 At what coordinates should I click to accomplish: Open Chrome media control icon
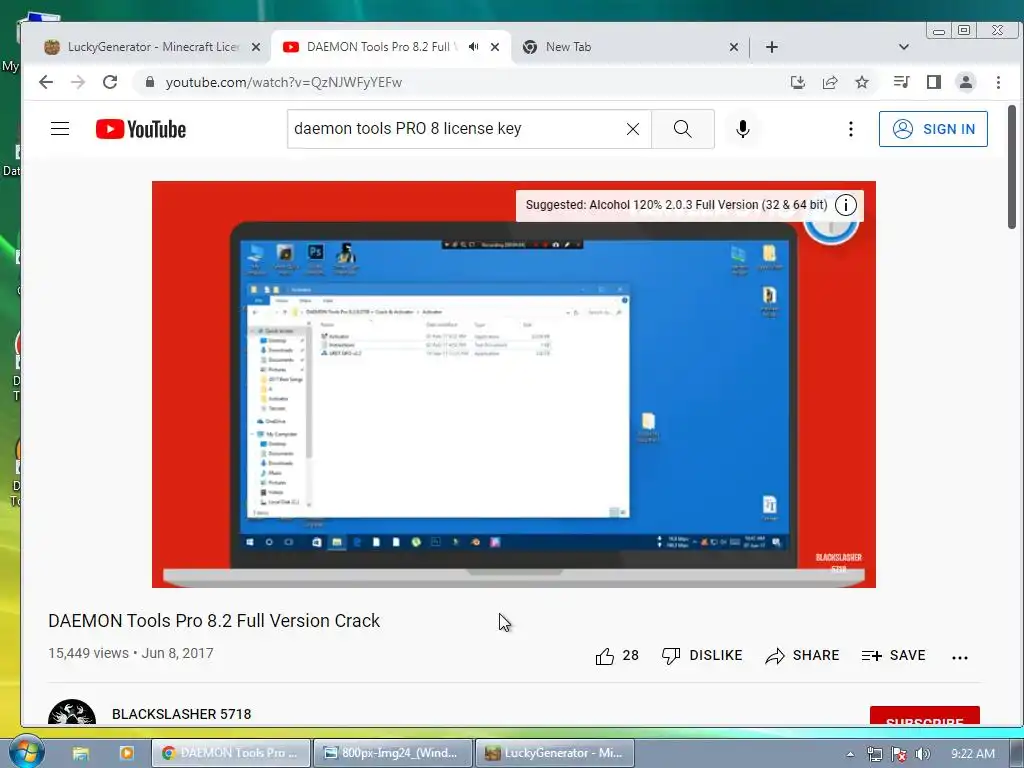point(901,82)
